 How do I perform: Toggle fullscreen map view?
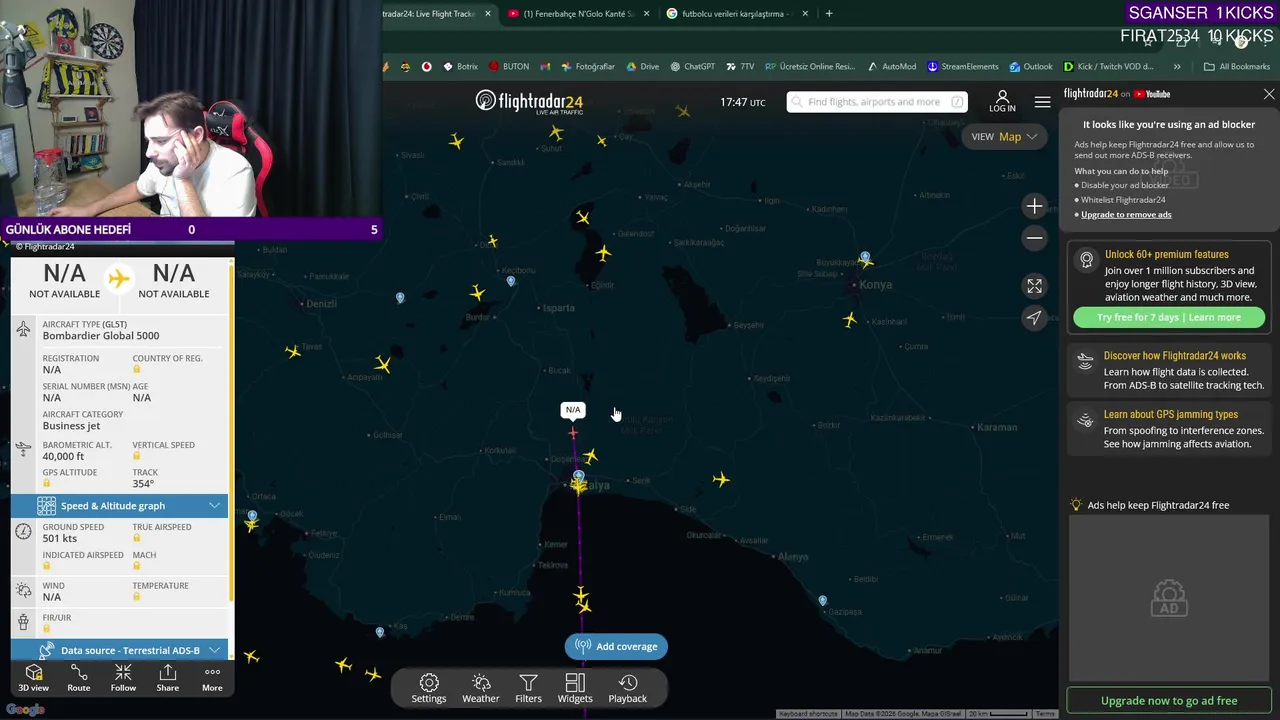coord(1034,286)
